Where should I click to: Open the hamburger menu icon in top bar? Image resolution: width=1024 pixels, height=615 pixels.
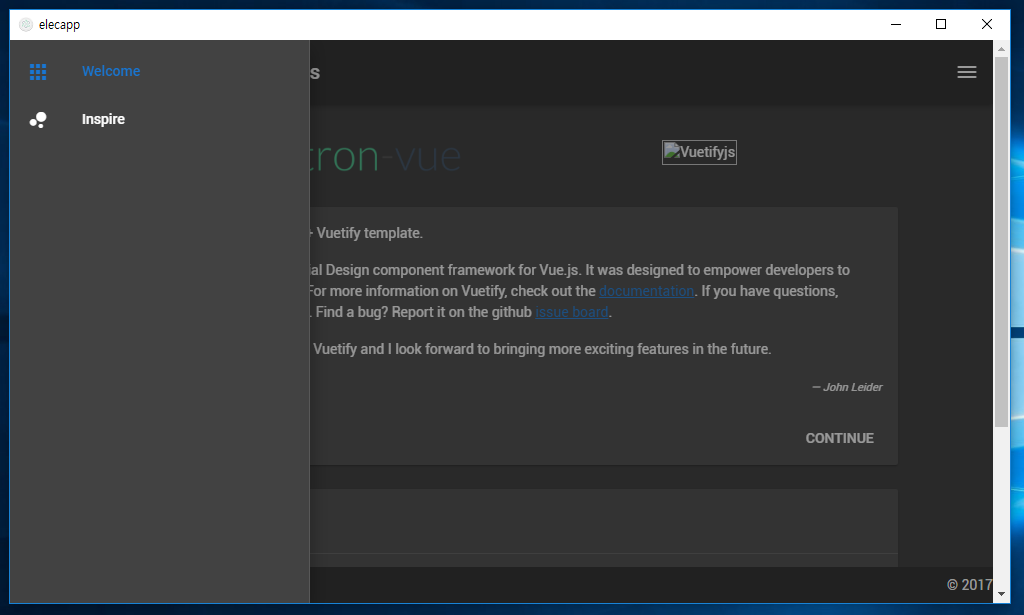click(x=967, y=72)
